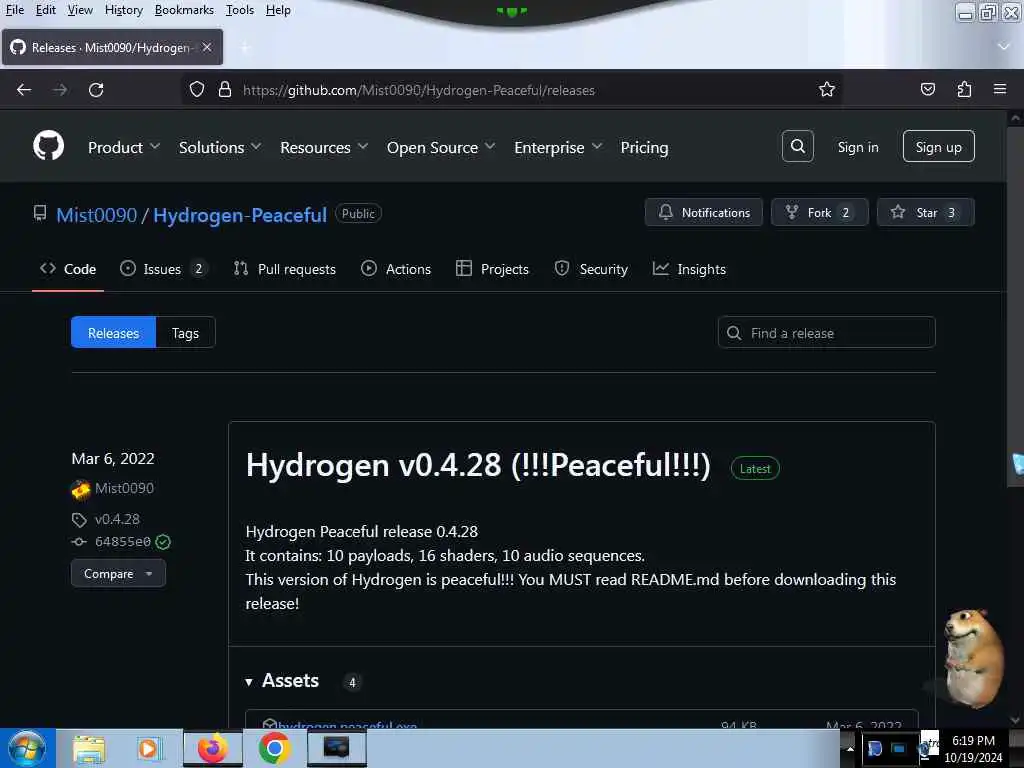Open the Security tab

591,269
